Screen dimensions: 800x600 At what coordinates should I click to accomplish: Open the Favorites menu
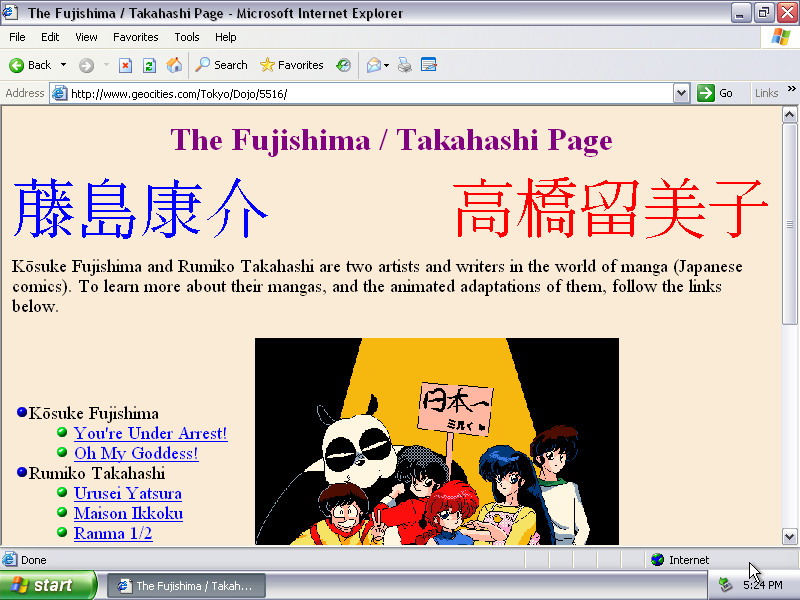click(136, 37)
